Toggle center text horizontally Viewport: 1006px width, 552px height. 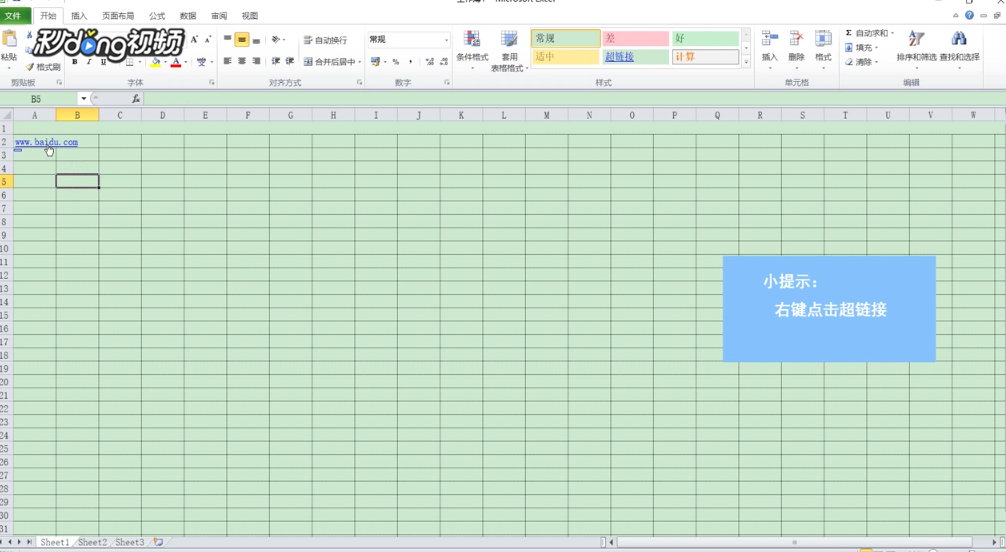click(242, 61)
